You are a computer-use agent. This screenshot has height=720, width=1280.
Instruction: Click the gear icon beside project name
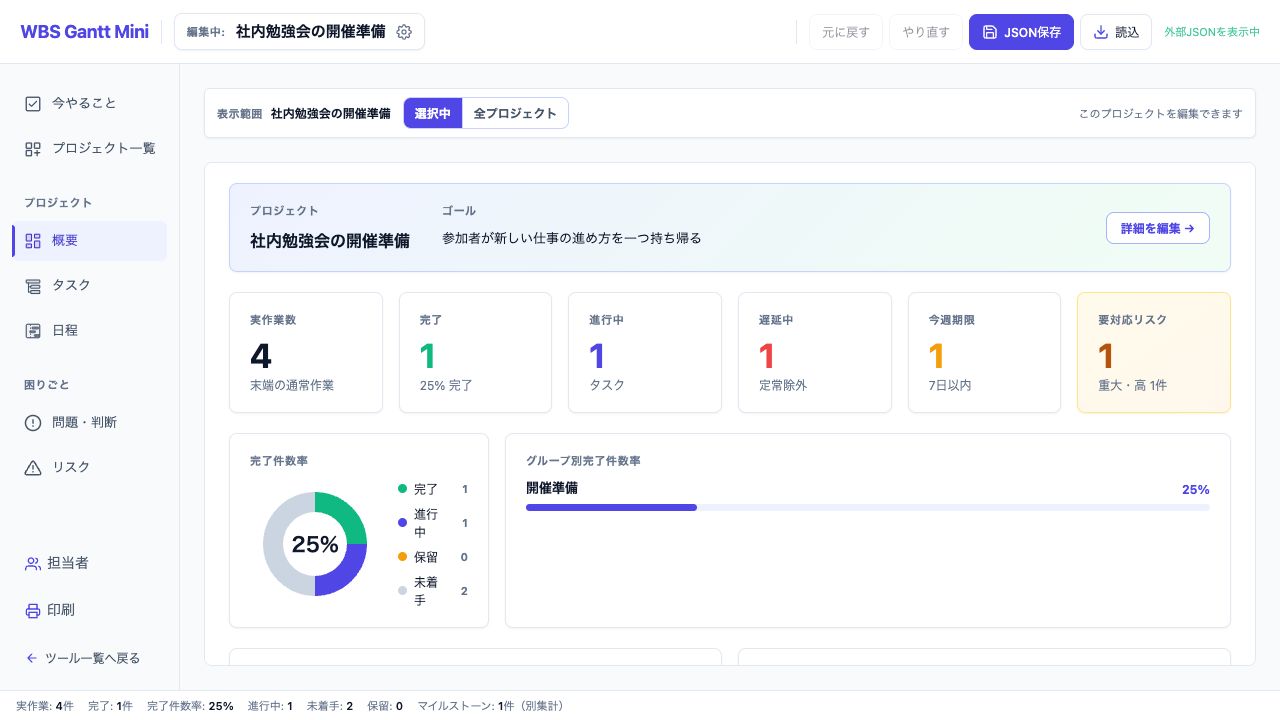point(404,32)
